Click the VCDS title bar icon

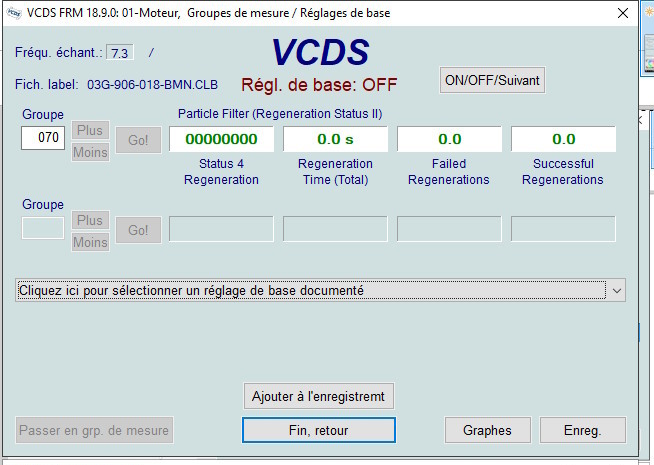14,13
